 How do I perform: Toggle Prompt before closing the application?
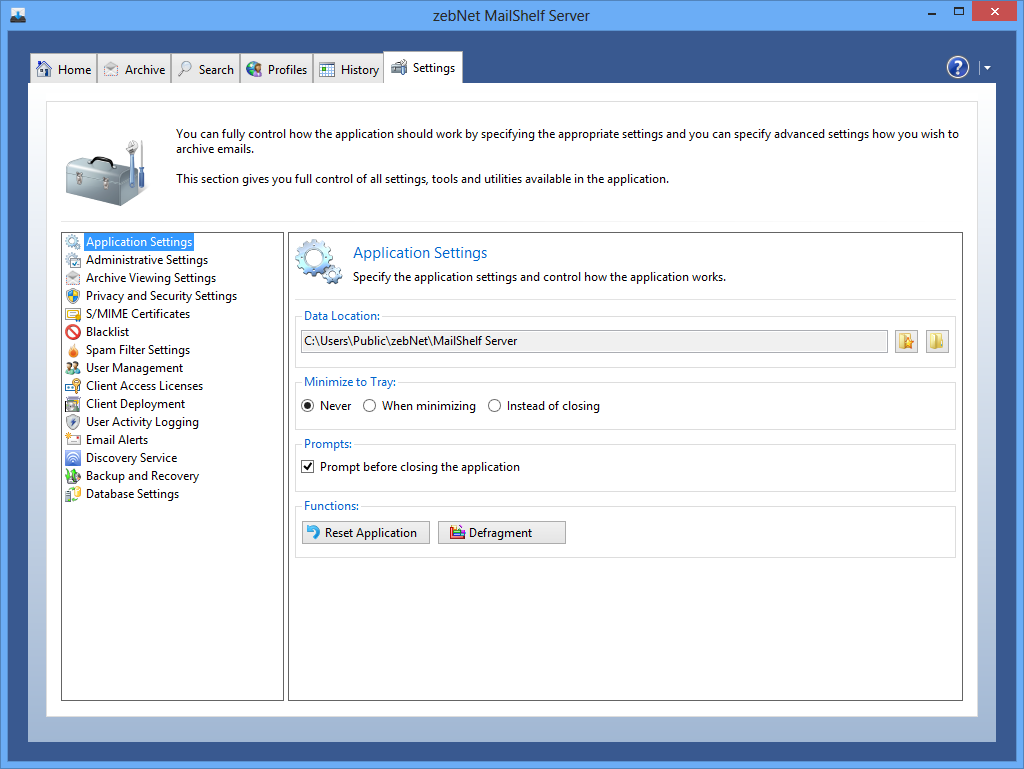pos(309,467)
